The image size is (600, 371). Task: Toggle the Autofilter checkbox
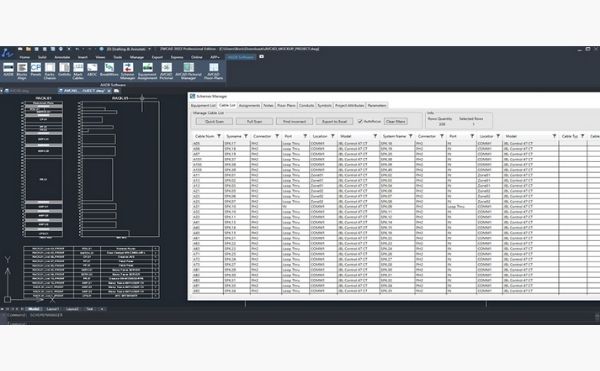tap(360, 121)
